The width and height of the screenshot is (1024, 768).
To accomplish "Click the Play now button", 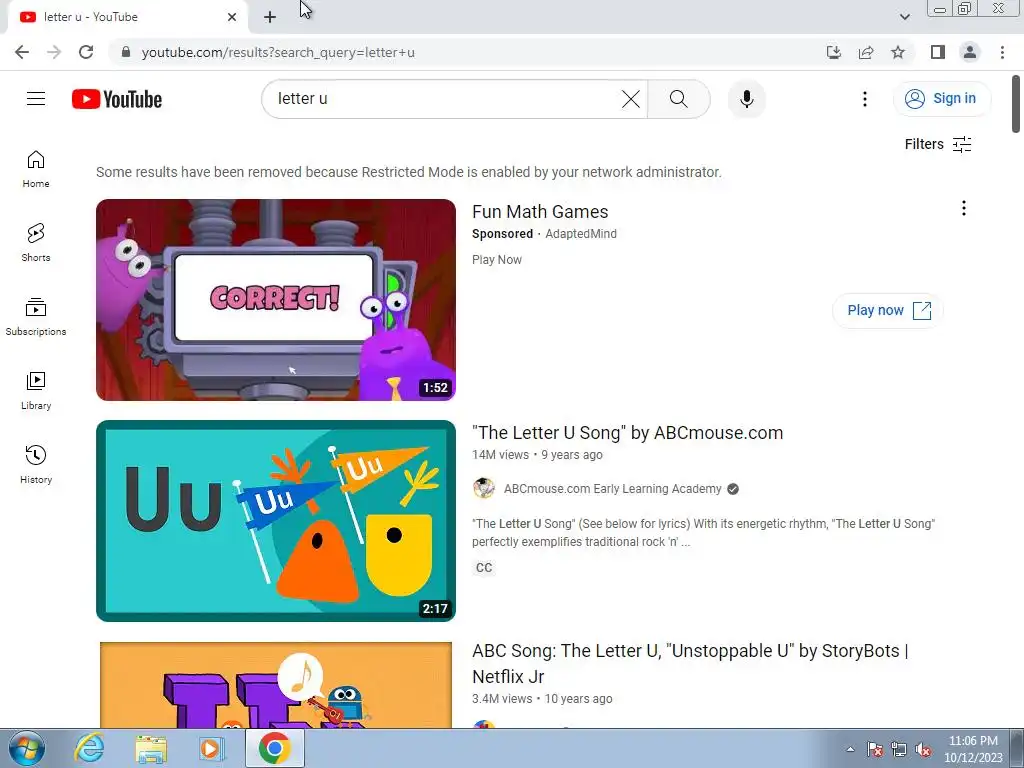I will click(888, 310).
